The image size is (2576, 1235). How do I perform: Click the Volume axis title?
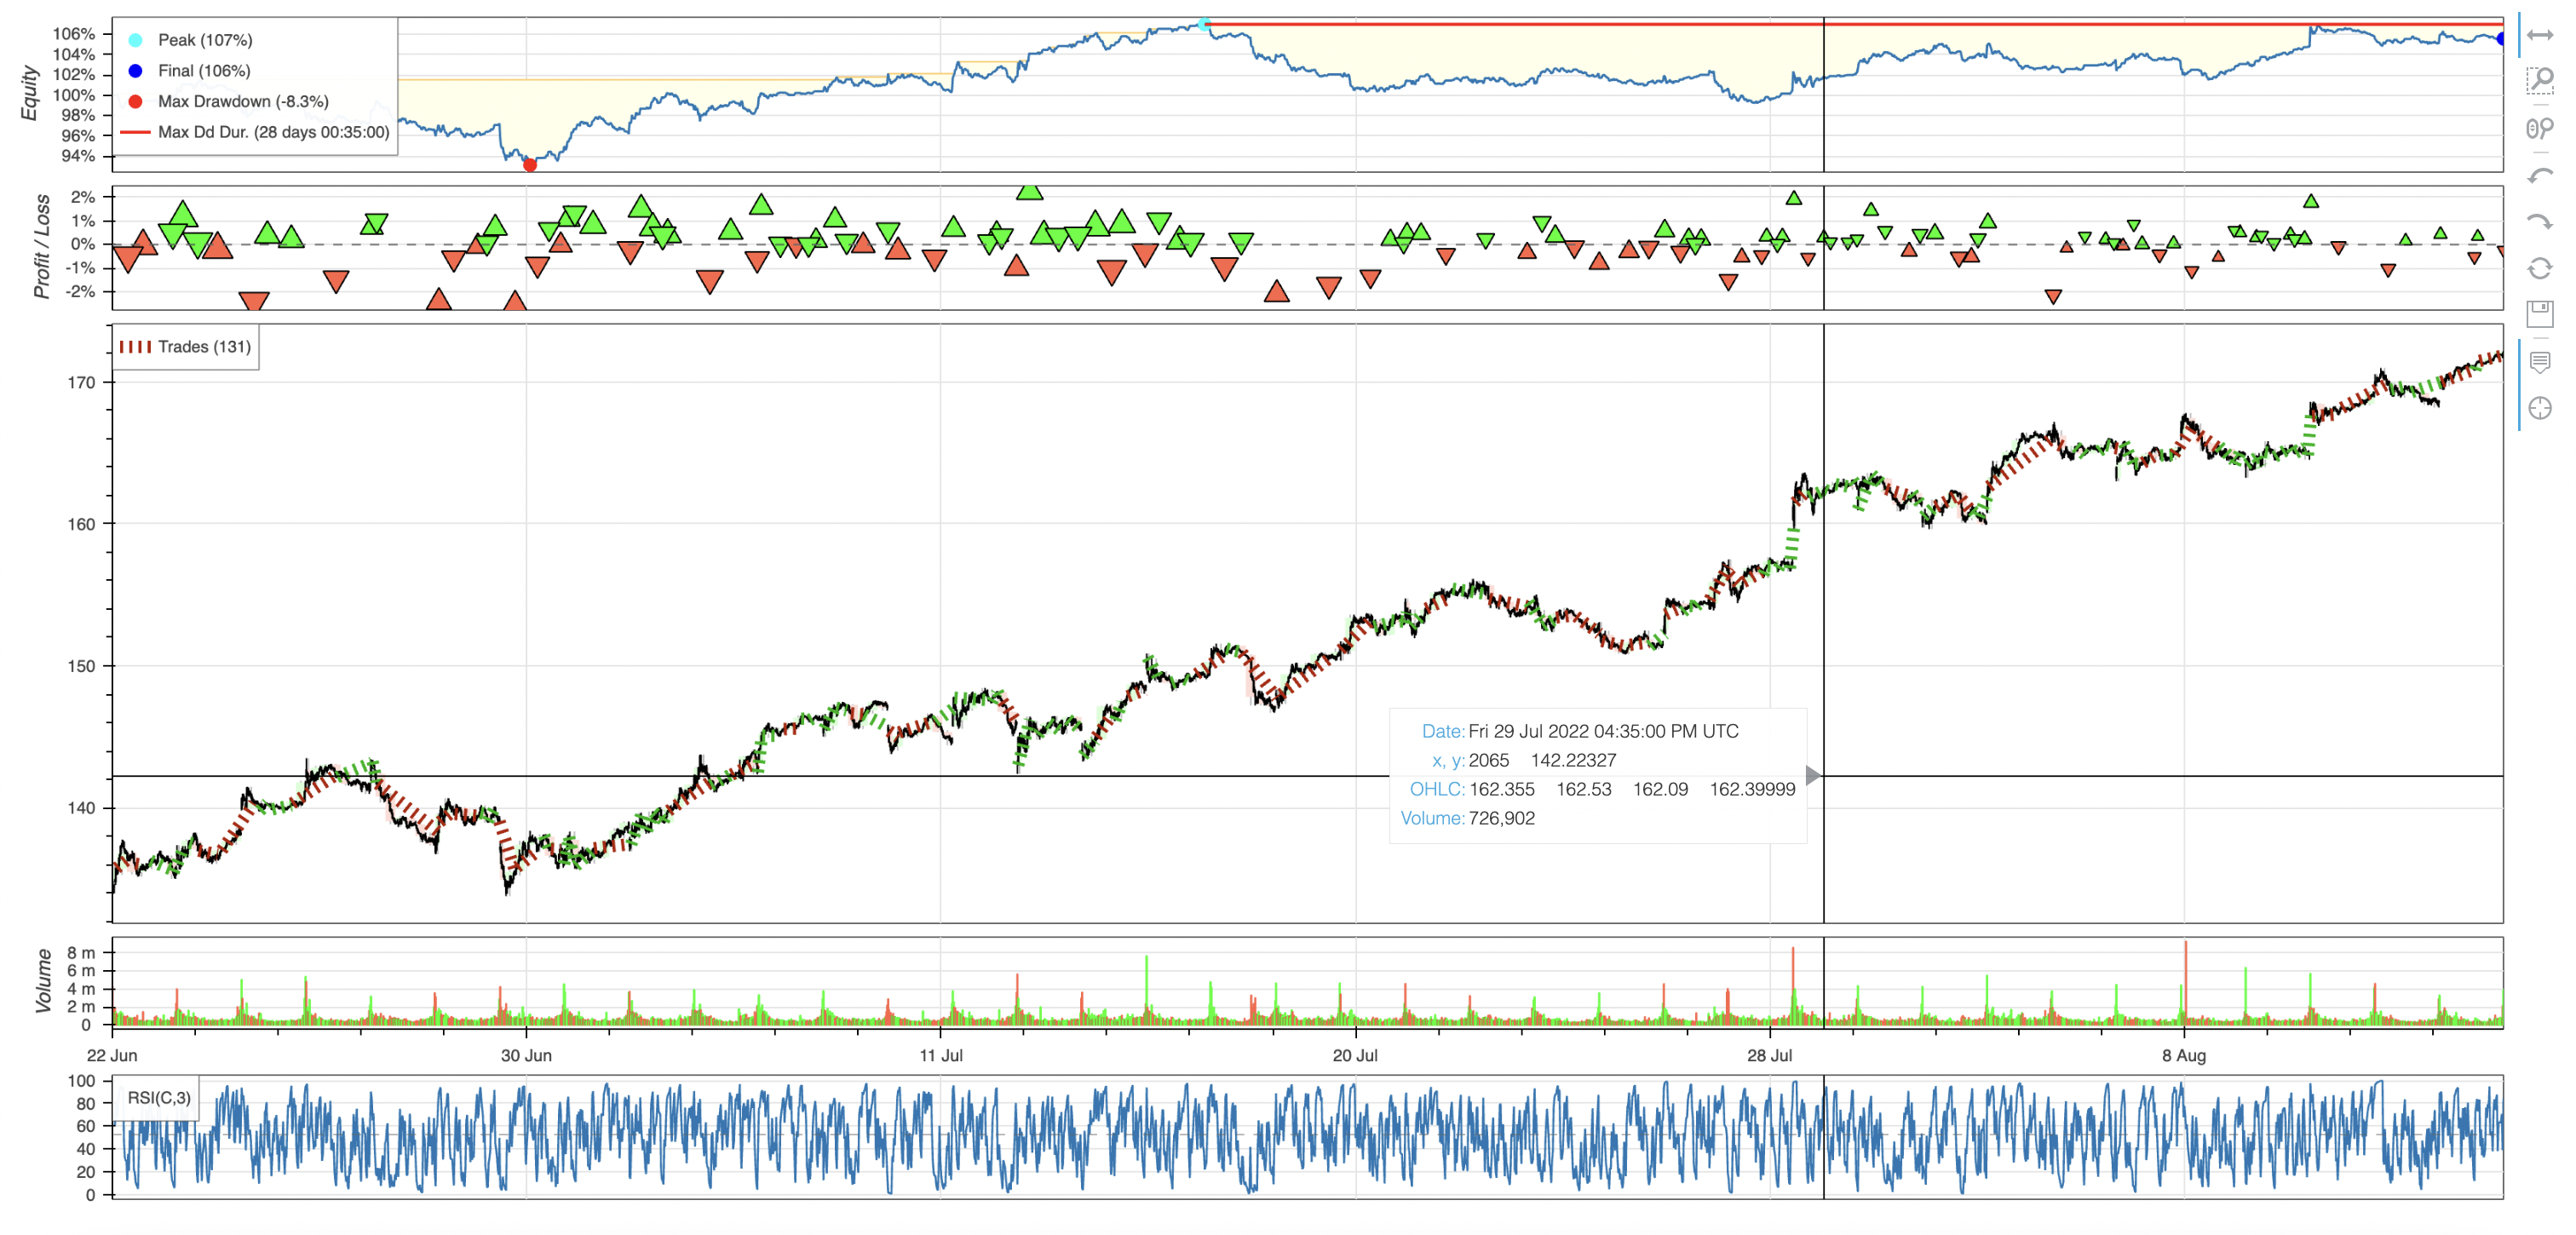pos(43,981)
